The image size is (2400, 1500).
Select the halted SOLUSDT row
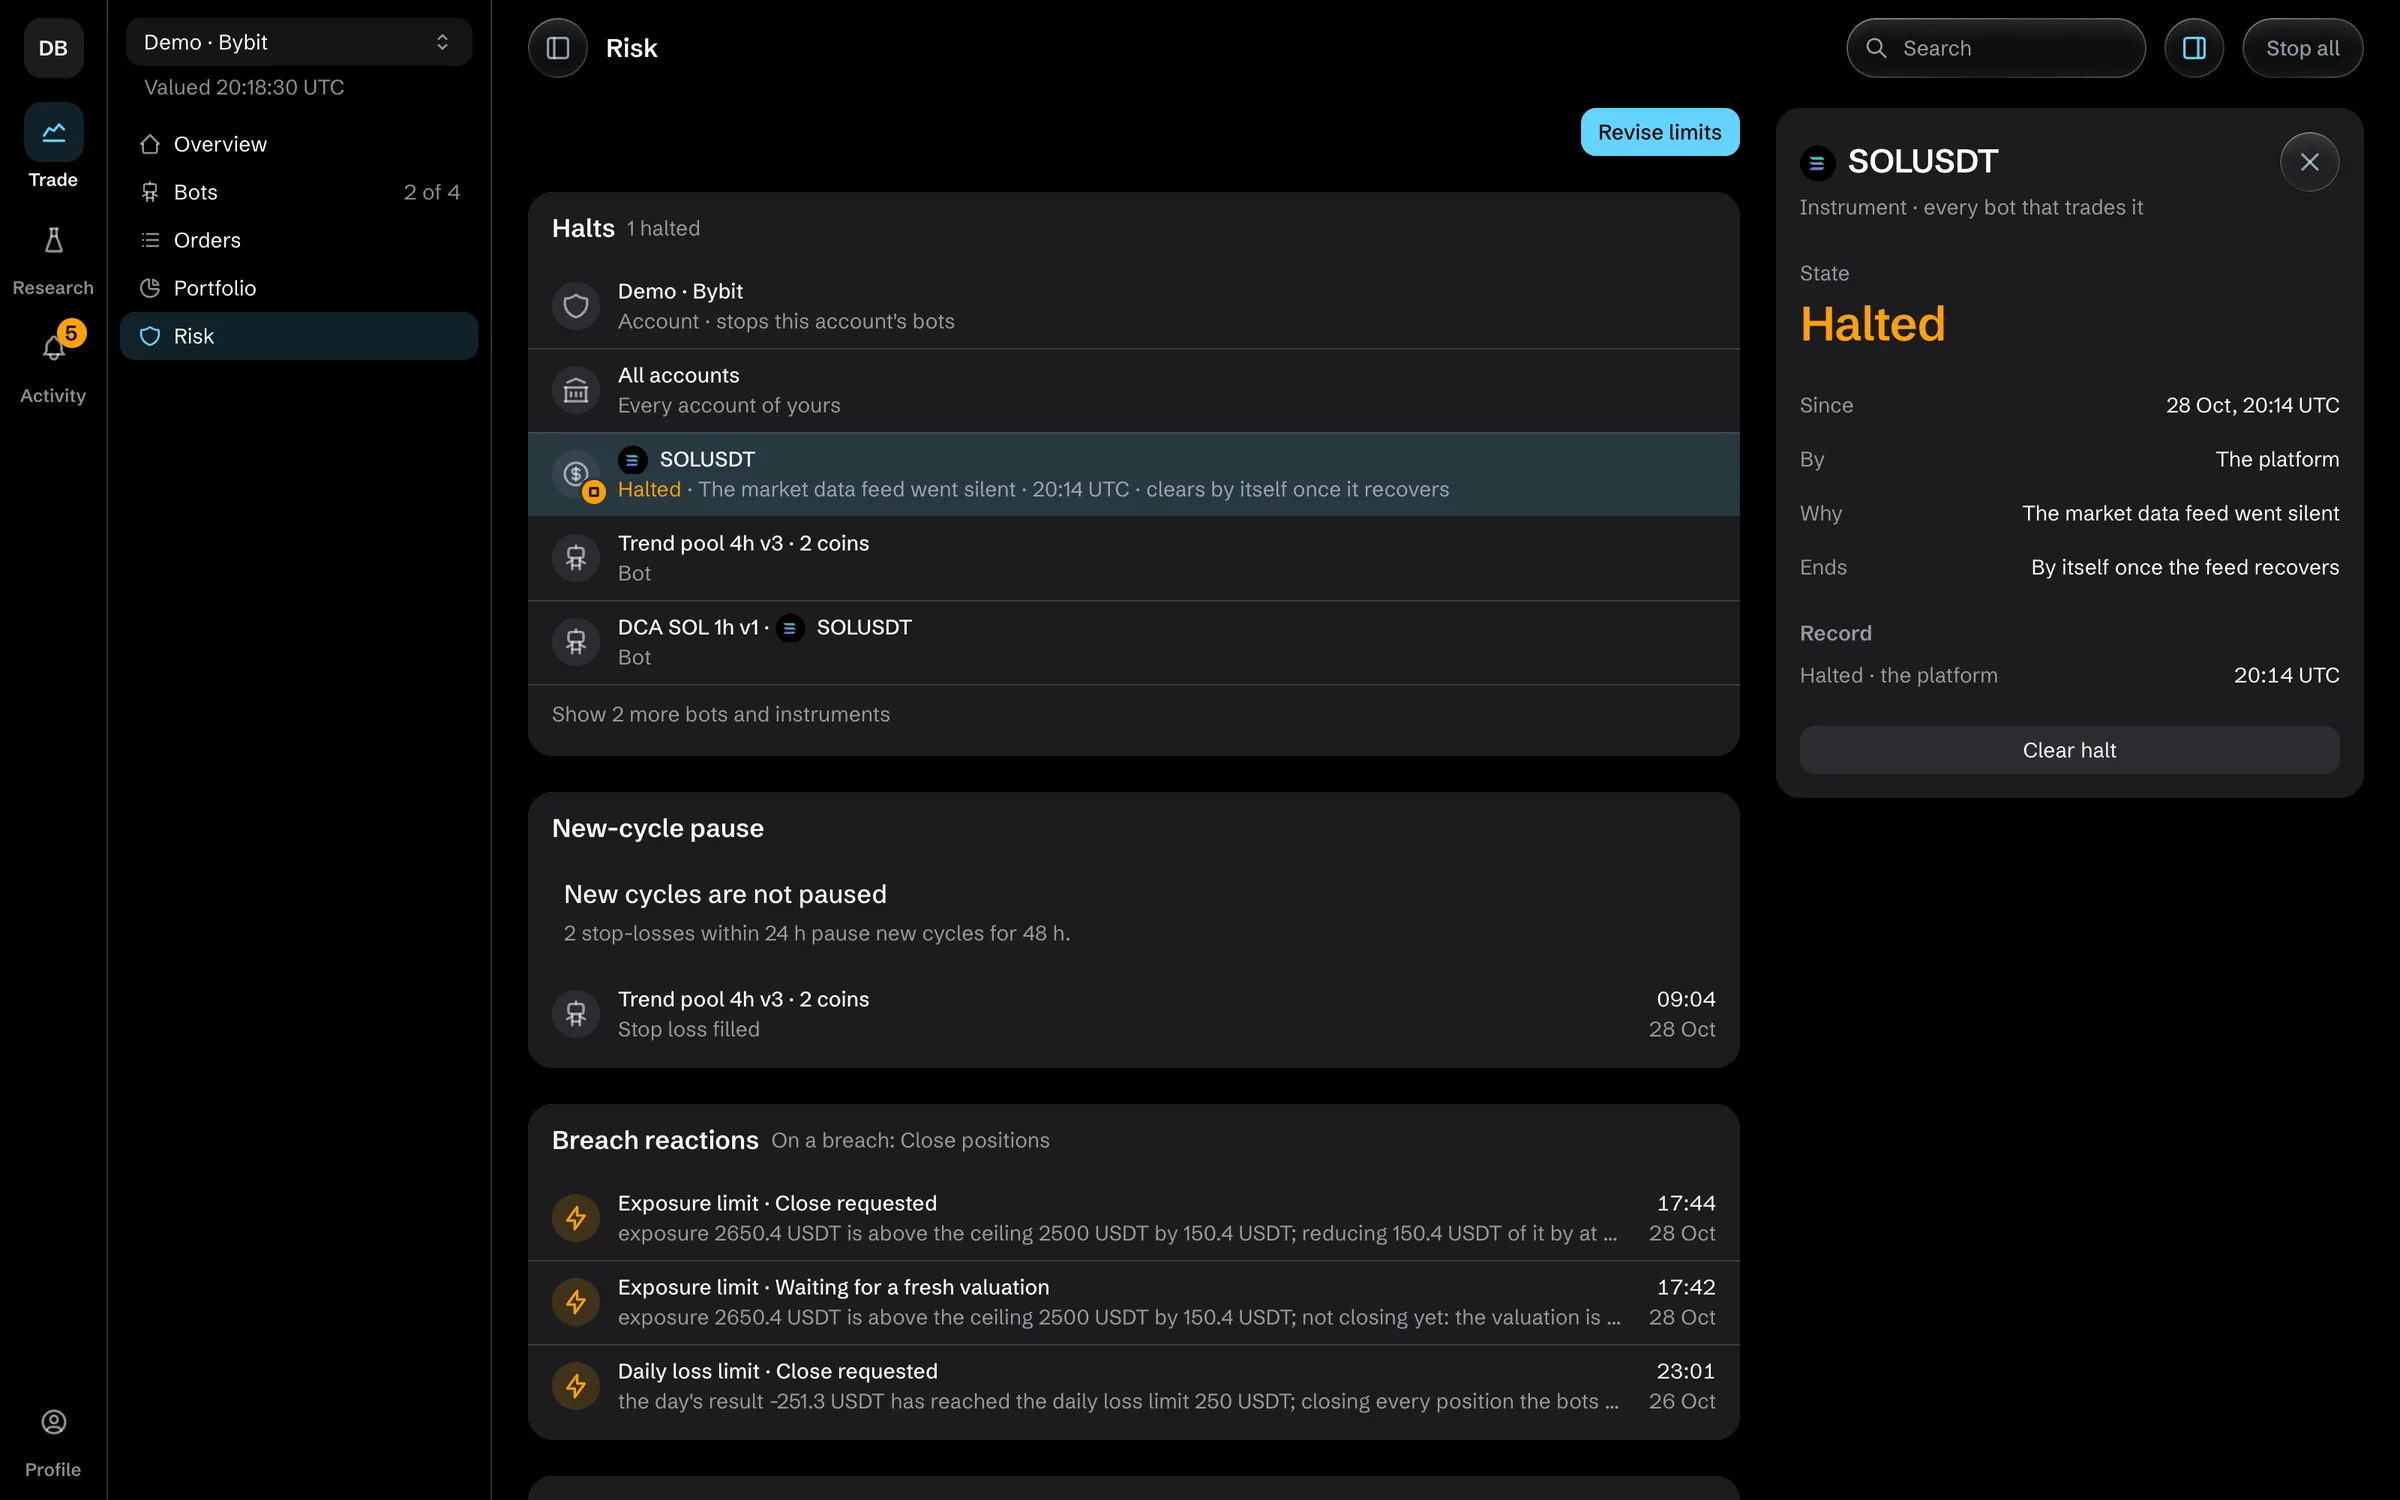pyautogui.click(x=1134, y=474)
